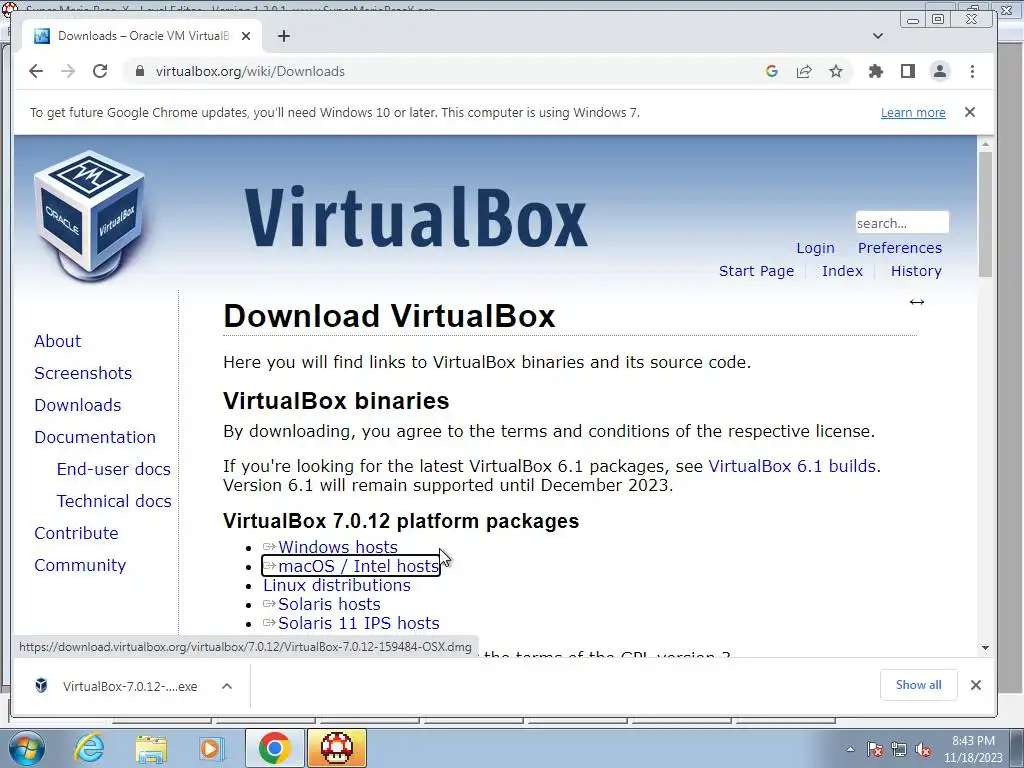This screenshot has height=768, width=1024.
Task: Open Screenshots in the sidebar
Action: coord(83,373)
